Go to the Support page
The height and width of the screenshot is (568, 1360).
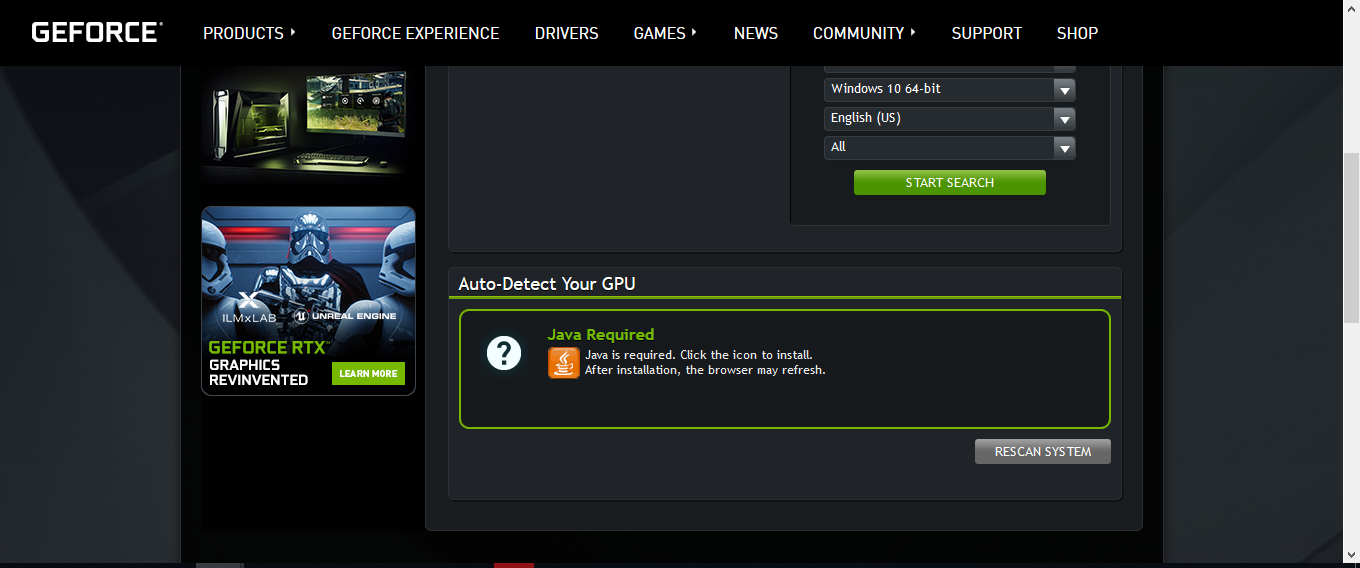pyautogui.click(x=986, y=33)
